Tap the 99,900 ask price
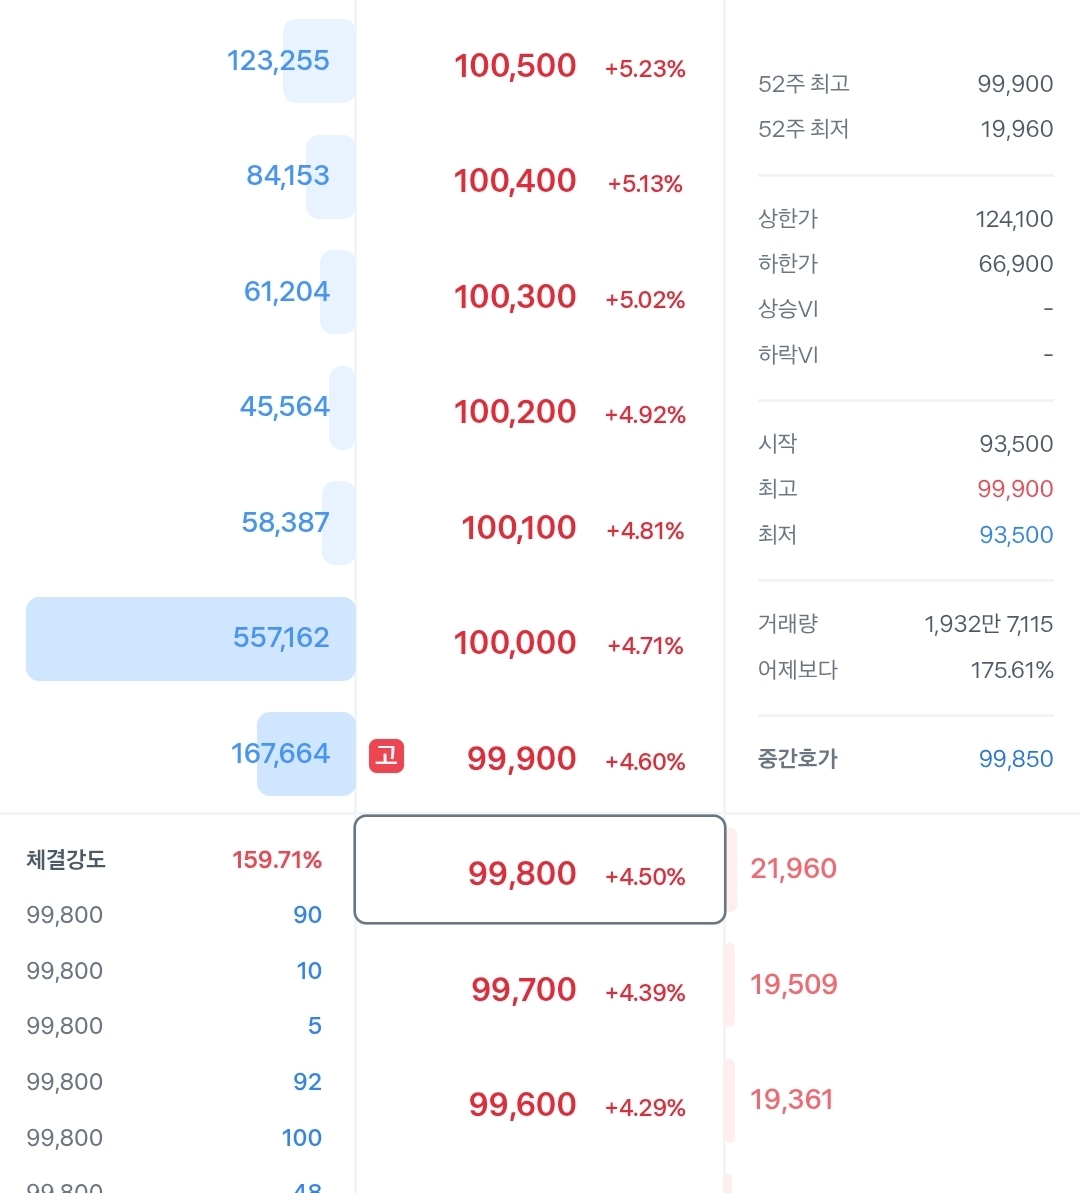 (x=521, y=759)
